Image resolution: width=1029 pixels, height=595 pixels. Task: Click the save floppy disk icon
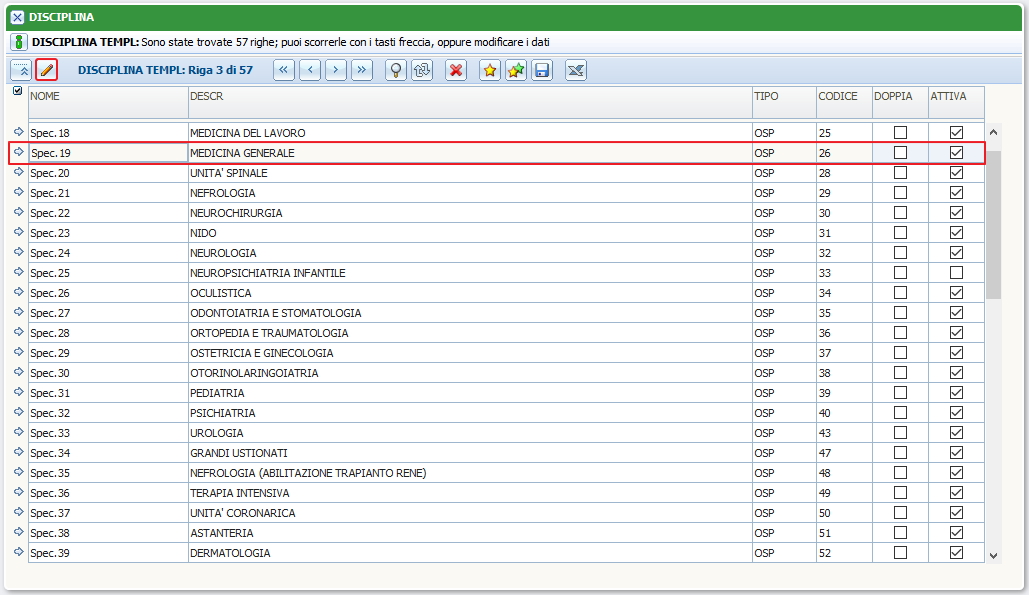(542, 70)
